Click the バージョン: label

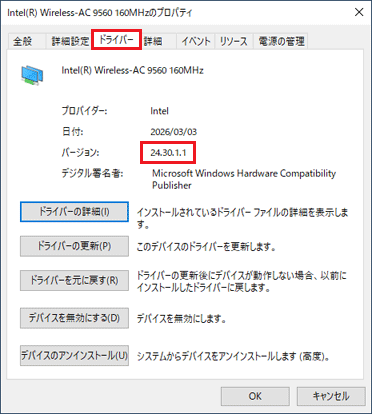pyautogui.click(x=80, y=153)
